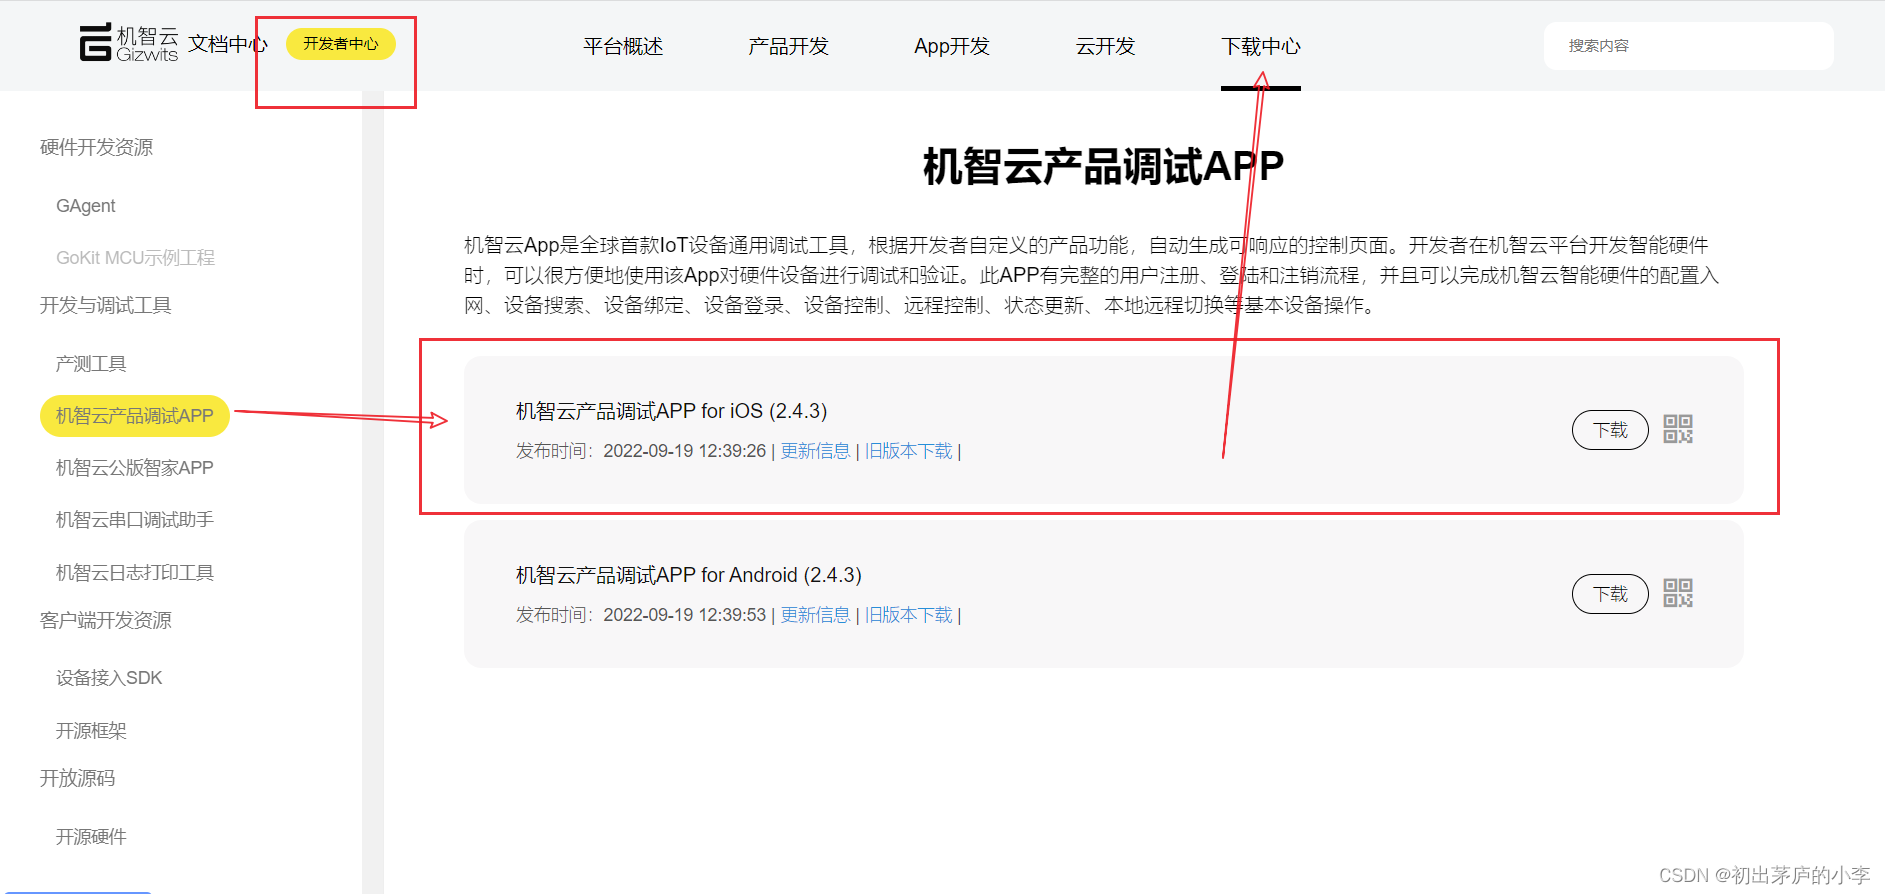
Task: Go to 文档中心 home link
Action: click(228, 44)
